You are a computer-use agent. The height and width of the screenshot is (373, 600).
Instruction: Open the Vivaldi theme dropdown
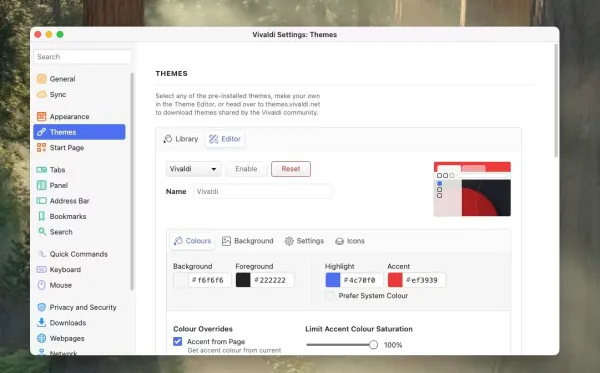click(x=194, y=169)
